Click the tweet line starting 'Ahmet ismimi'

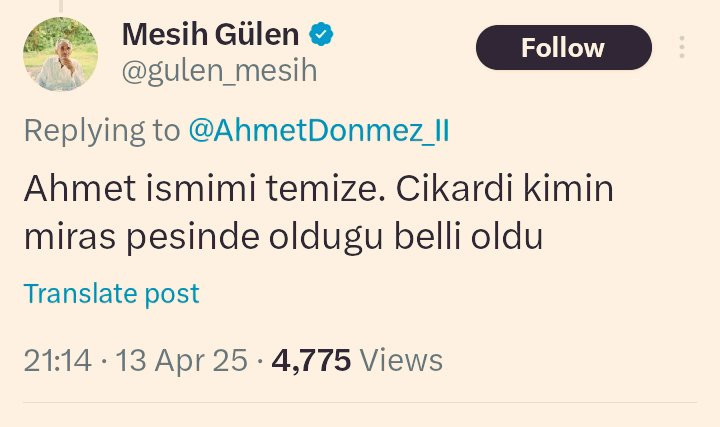(319, 188)
